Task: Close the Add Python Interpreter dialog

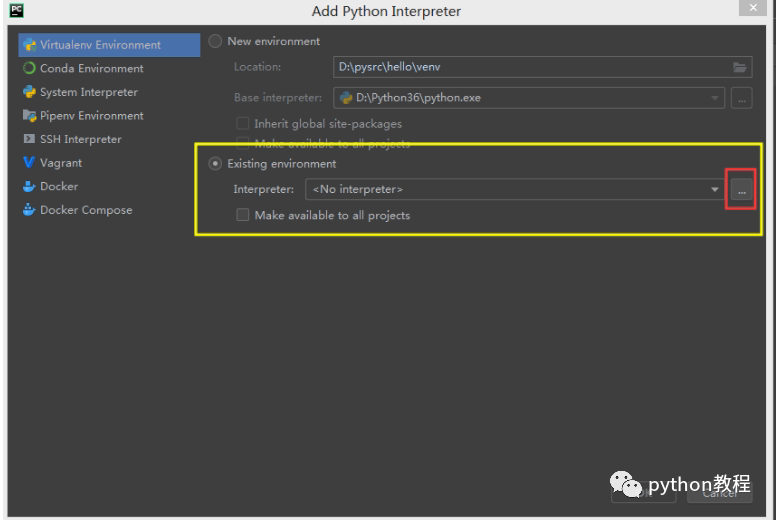Action: pos(753,8)
